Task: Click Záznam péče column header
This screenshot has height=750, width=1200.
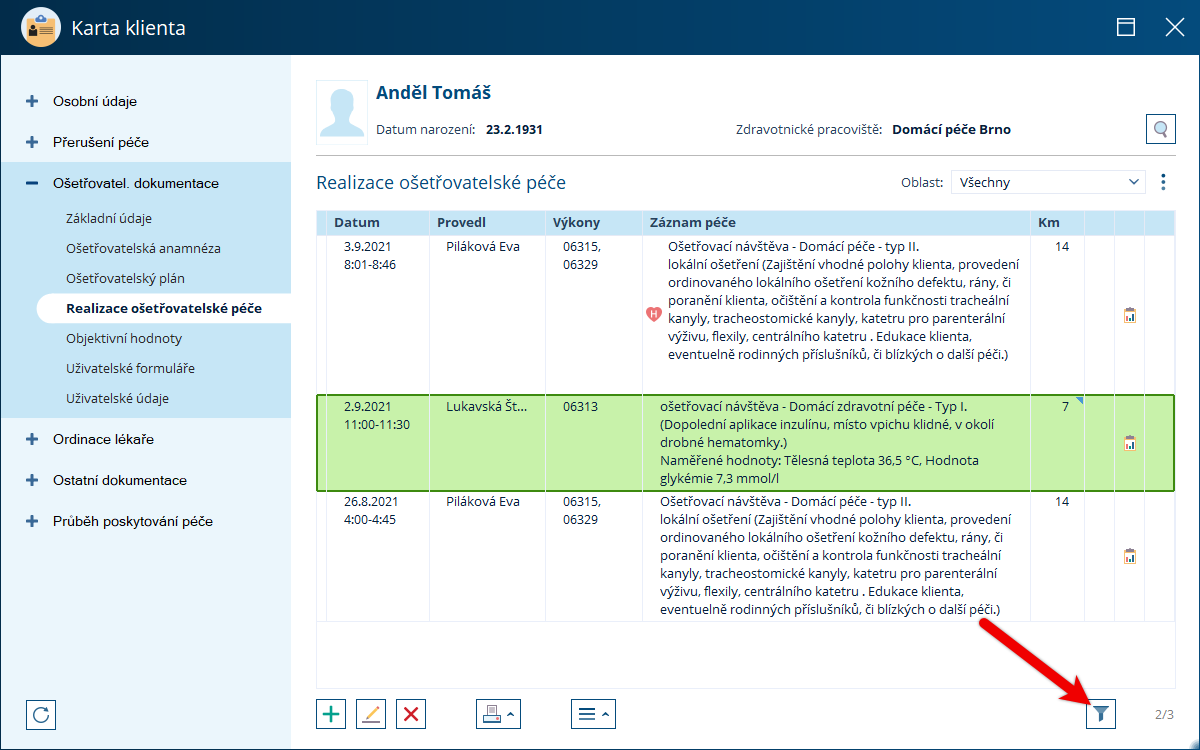Action: click(836, 223)
